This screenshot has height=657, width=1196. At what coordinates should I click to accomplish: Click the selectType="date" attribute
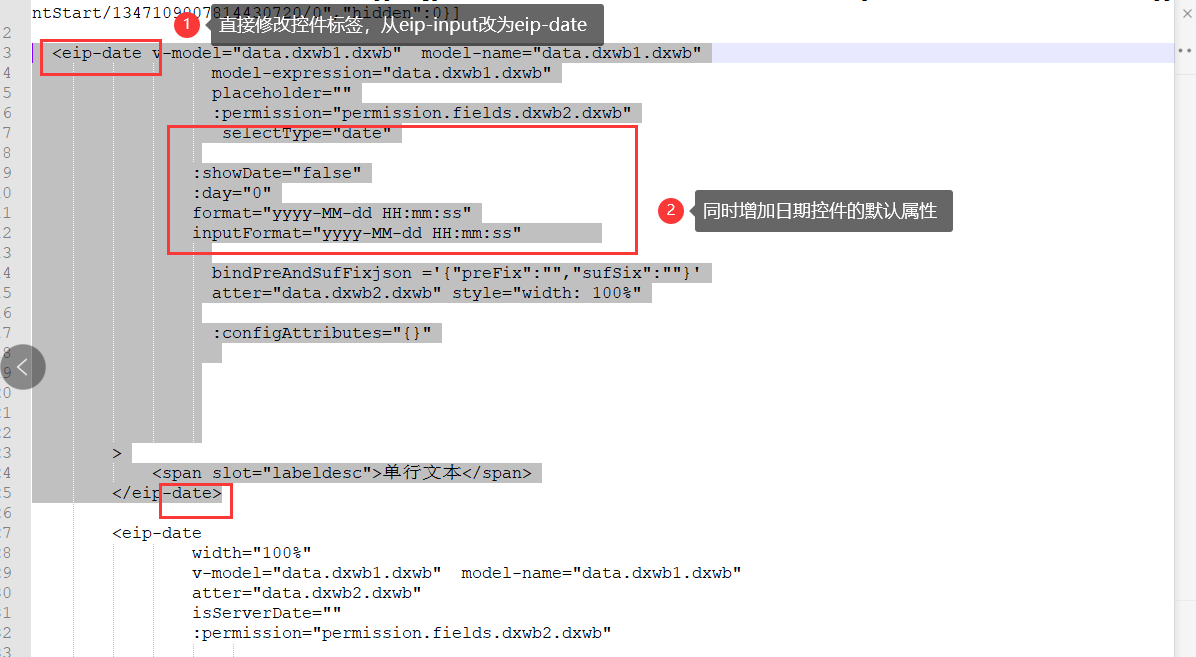tap(307, 133)
